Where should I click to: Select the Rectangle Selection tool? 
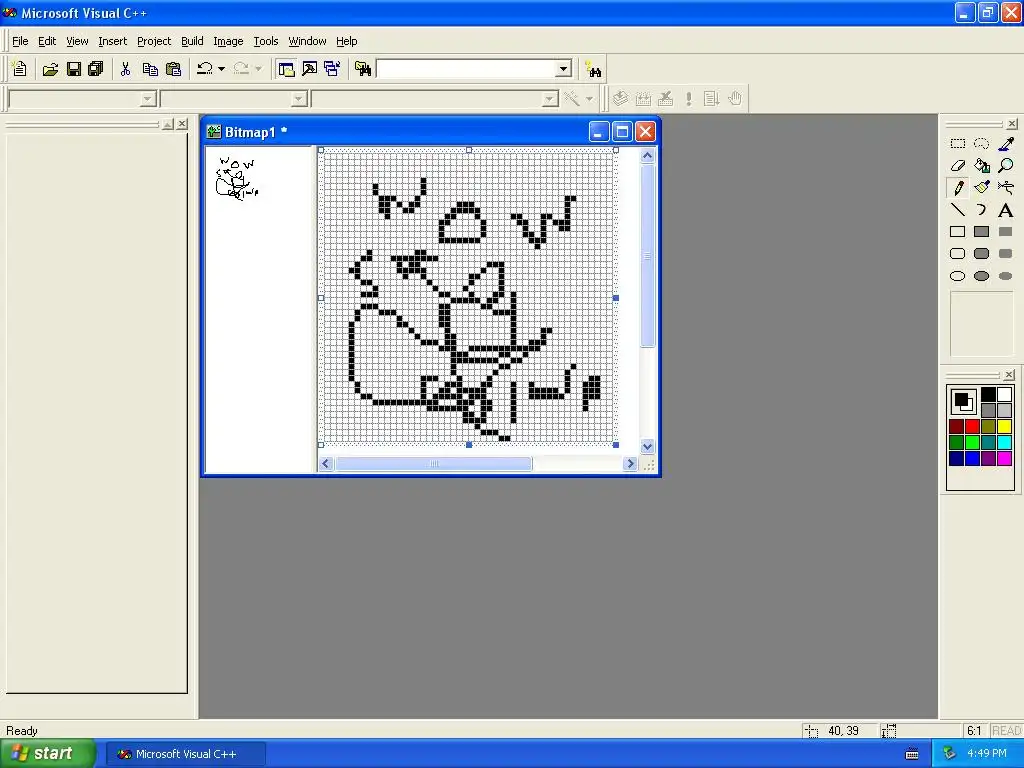coord(957,144)
